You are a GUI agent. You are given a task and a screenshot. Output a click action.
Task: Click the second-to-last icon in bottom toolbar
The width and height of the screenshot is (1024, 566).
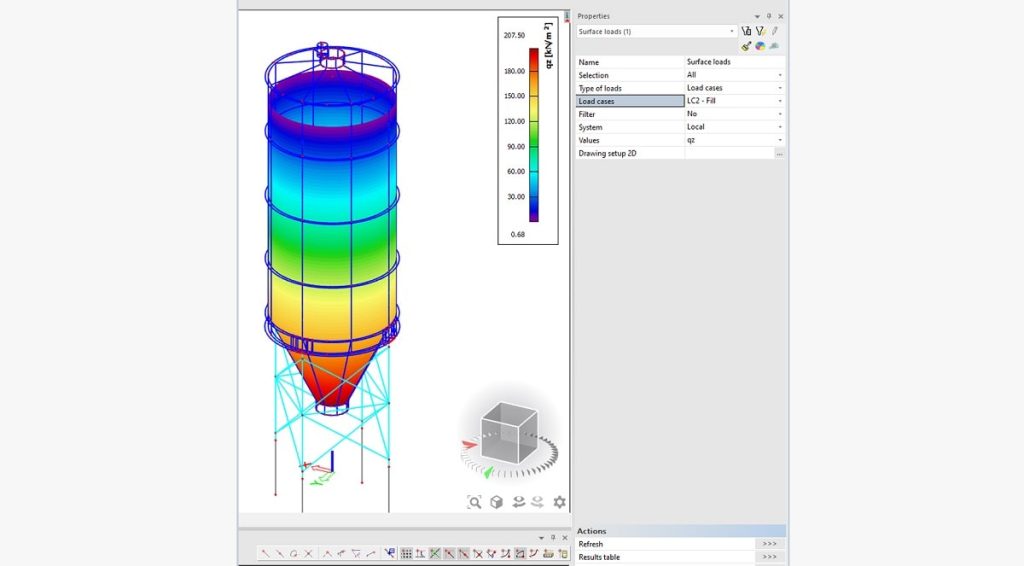point(548,554)
